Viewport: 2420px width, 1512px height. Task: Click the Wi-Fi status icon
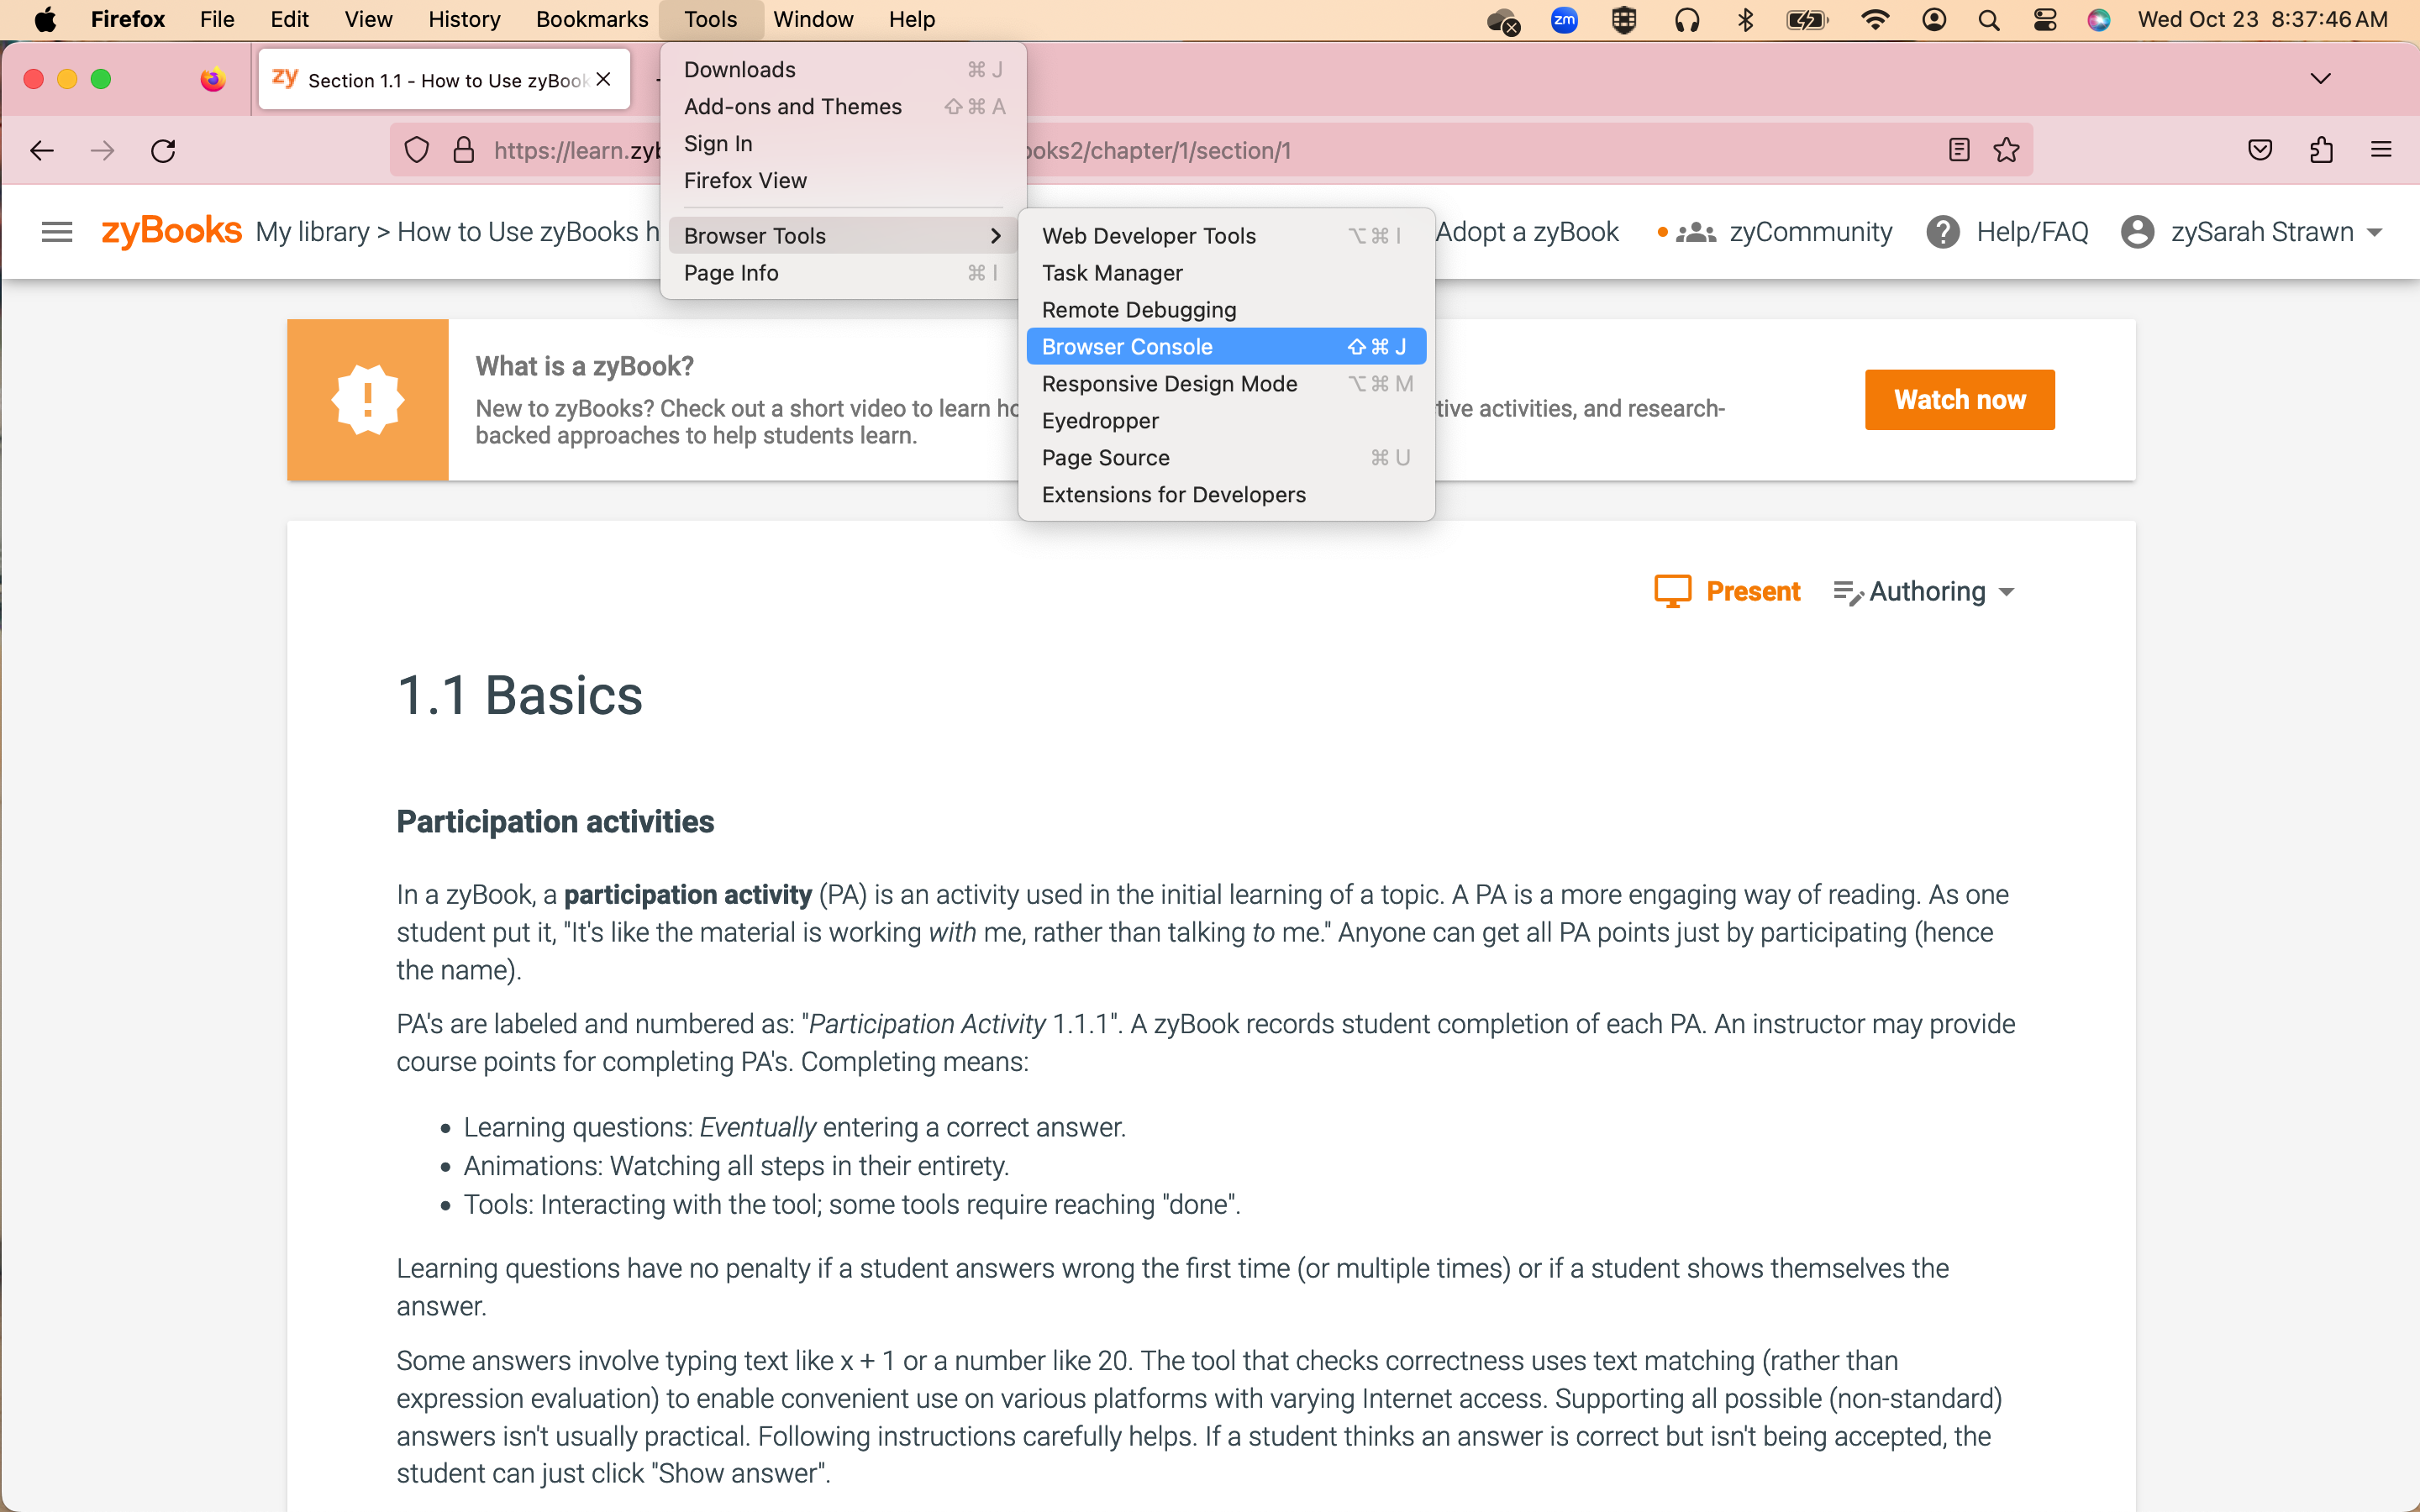click(1875, 19)
